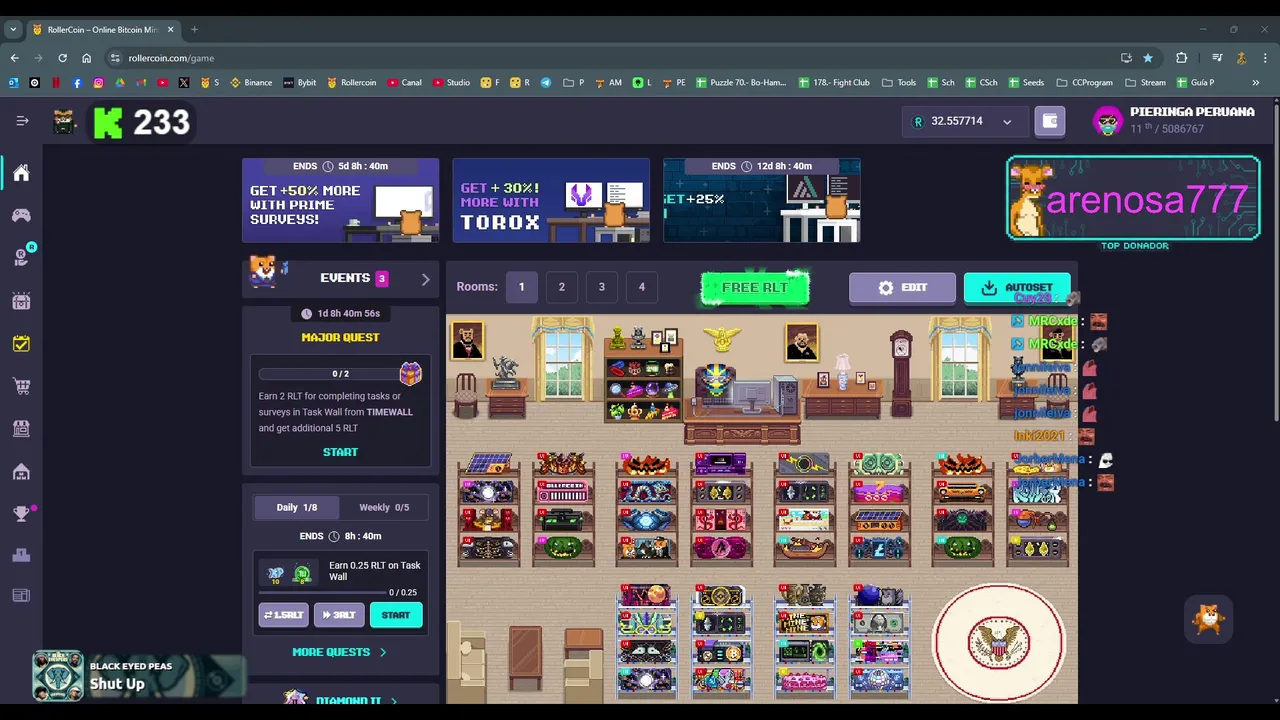Skip quest for 3RLT button
Image resolution: width=1280 pixels, height=720 pixels.
[x=338, y=615]
